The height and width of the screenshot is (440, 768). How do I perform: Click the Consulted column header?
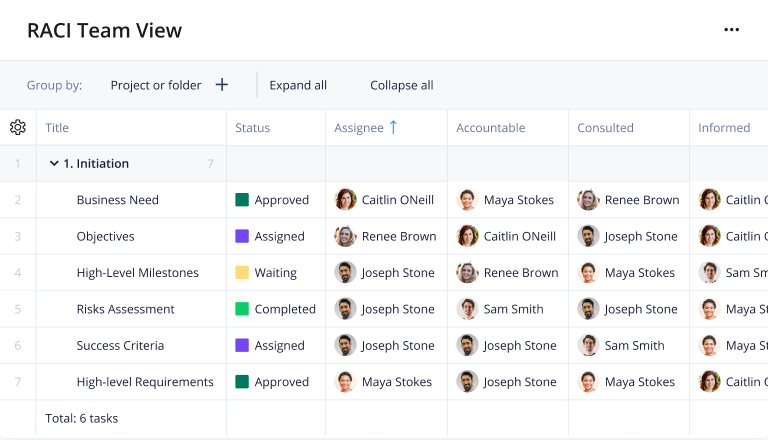tap(605, 128)
